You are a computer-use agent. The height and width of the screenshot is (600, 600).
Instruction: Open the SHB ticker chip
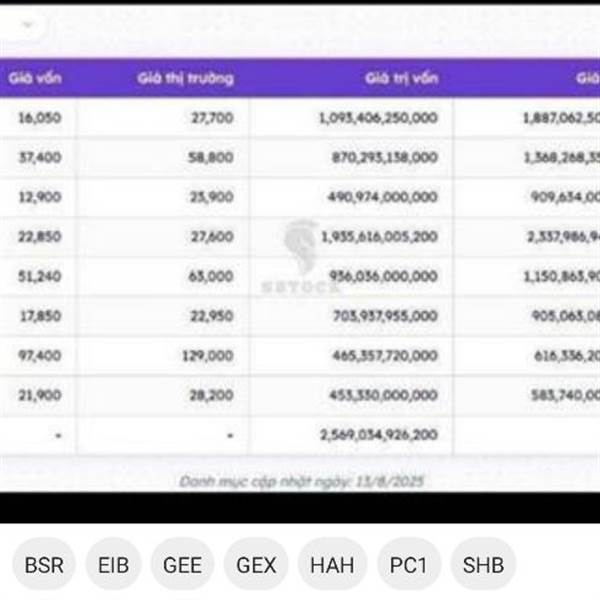[483, 565]
